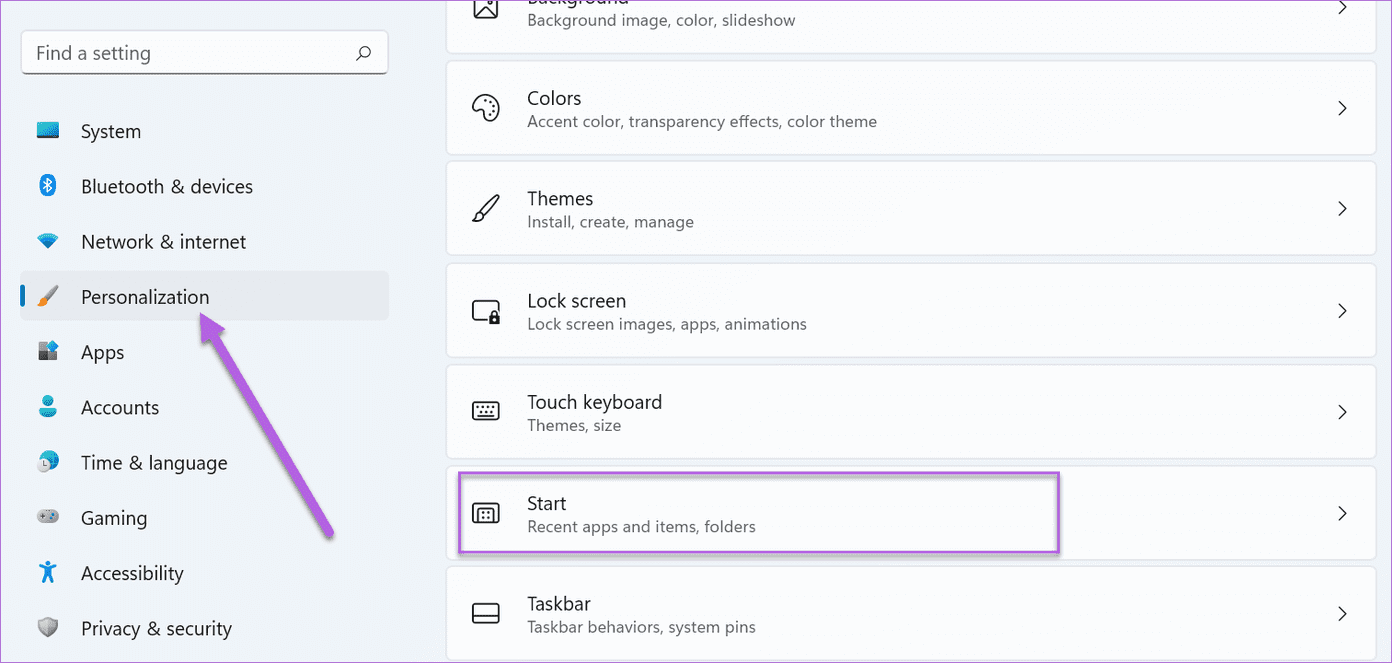Click the Gaming controller icon
1392x663 pixels.
point(48,517)
